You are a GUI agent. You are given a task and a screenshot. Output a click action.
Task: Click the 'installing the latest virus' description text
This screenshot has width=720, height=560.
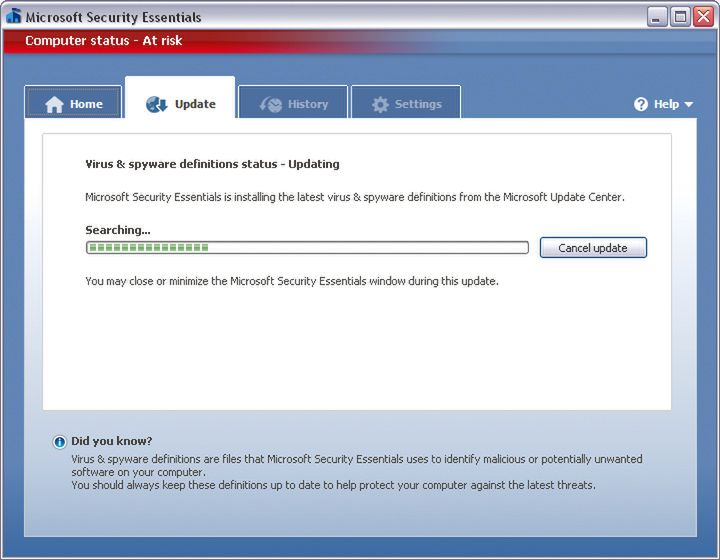tap(355, 197)
